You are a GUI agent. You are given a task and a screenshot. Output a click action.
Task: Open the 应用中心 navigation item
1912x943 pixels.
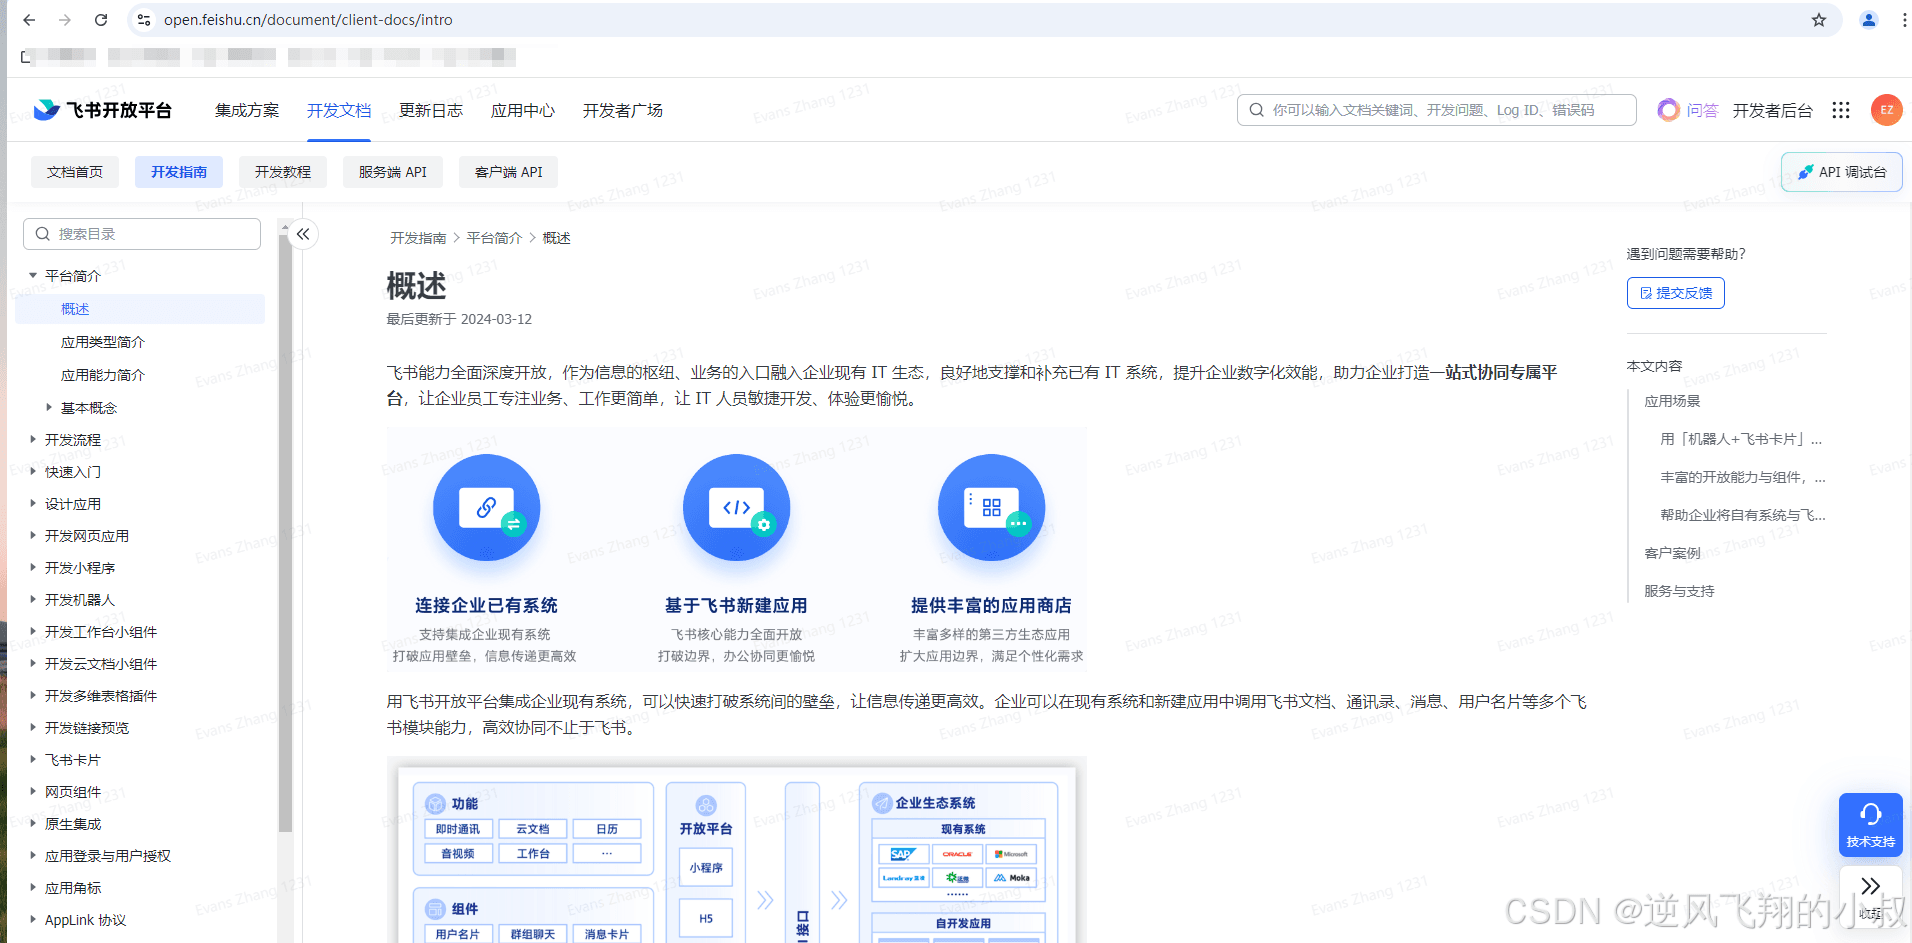(523, 110)
